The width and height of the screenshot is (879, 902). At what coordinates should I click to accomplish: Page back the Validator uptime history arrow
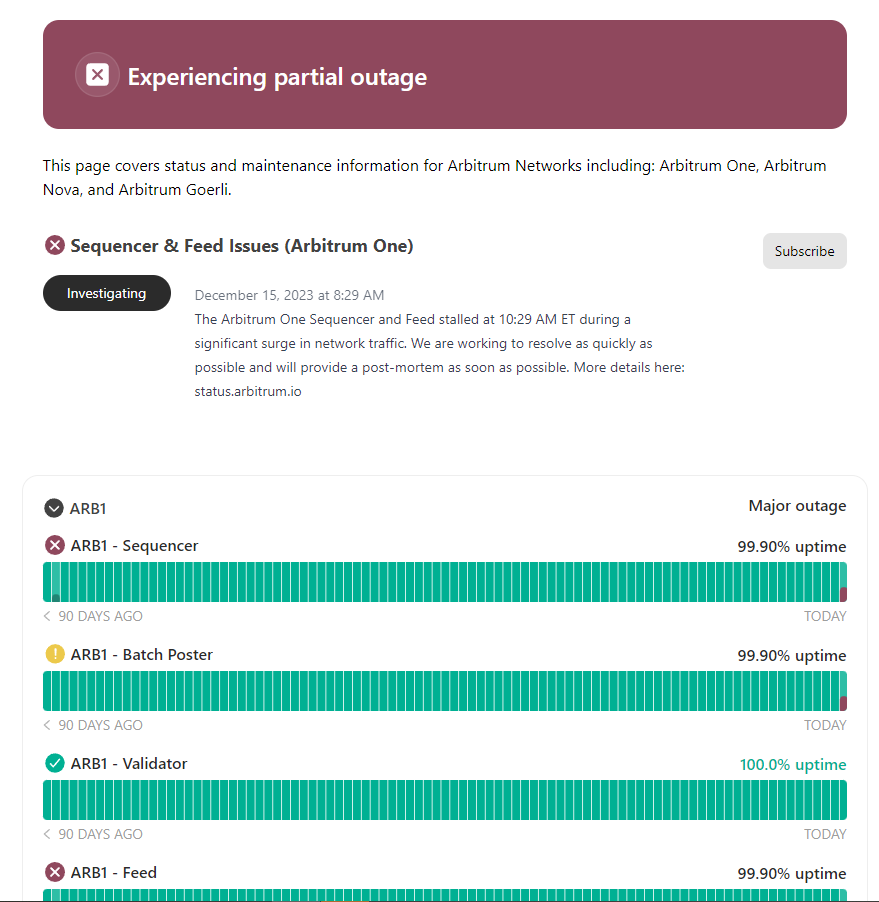48,834
